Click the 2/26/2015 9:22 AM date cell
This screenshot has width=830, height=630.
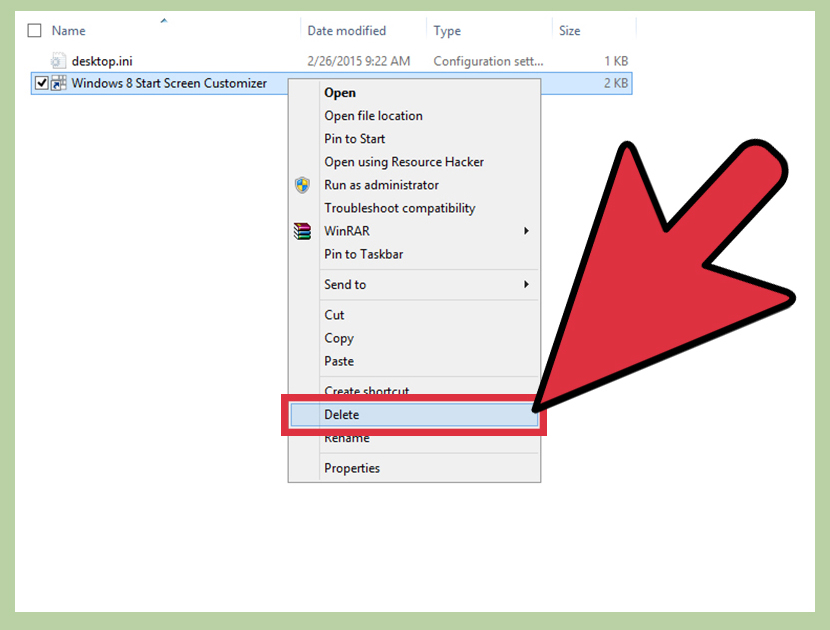pyautogui.click(x=359, y=61)
